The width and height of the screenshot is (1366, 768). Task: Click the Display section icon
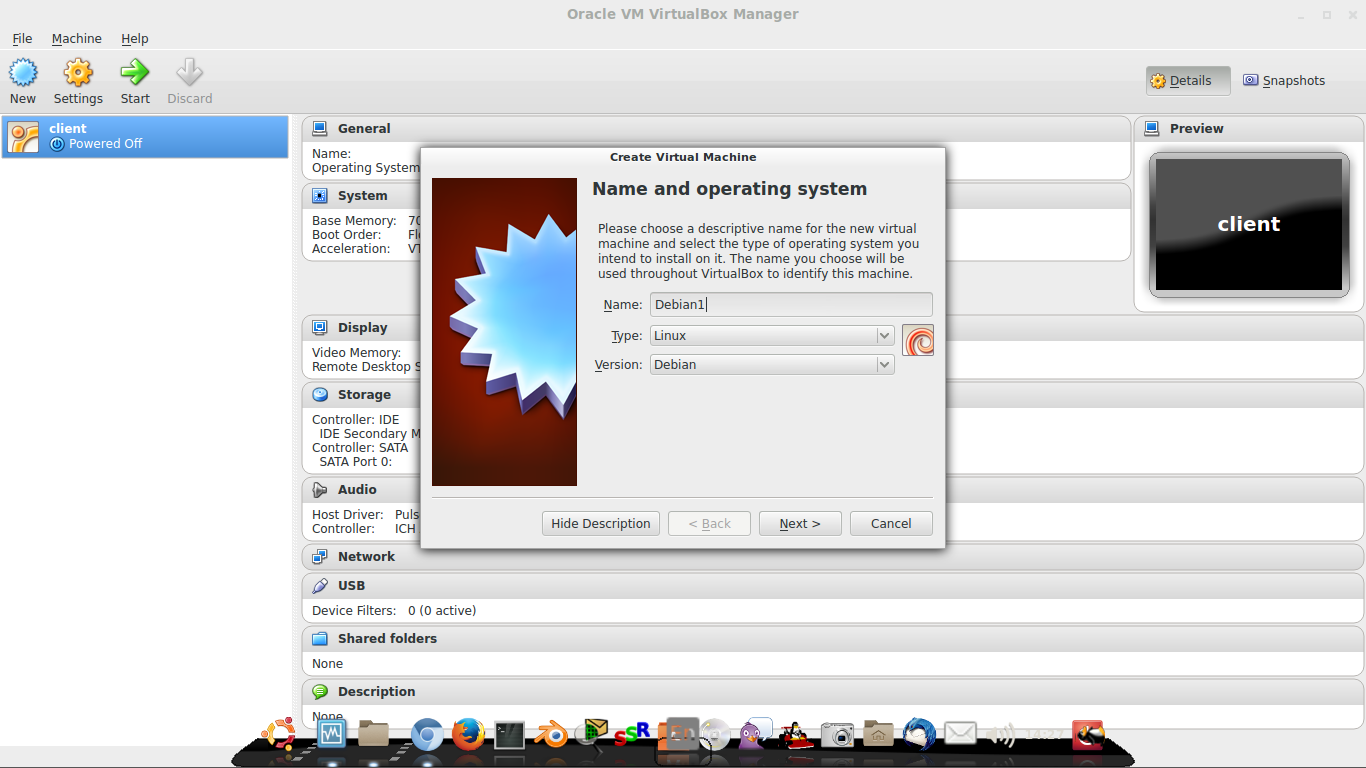coord(320,327)
